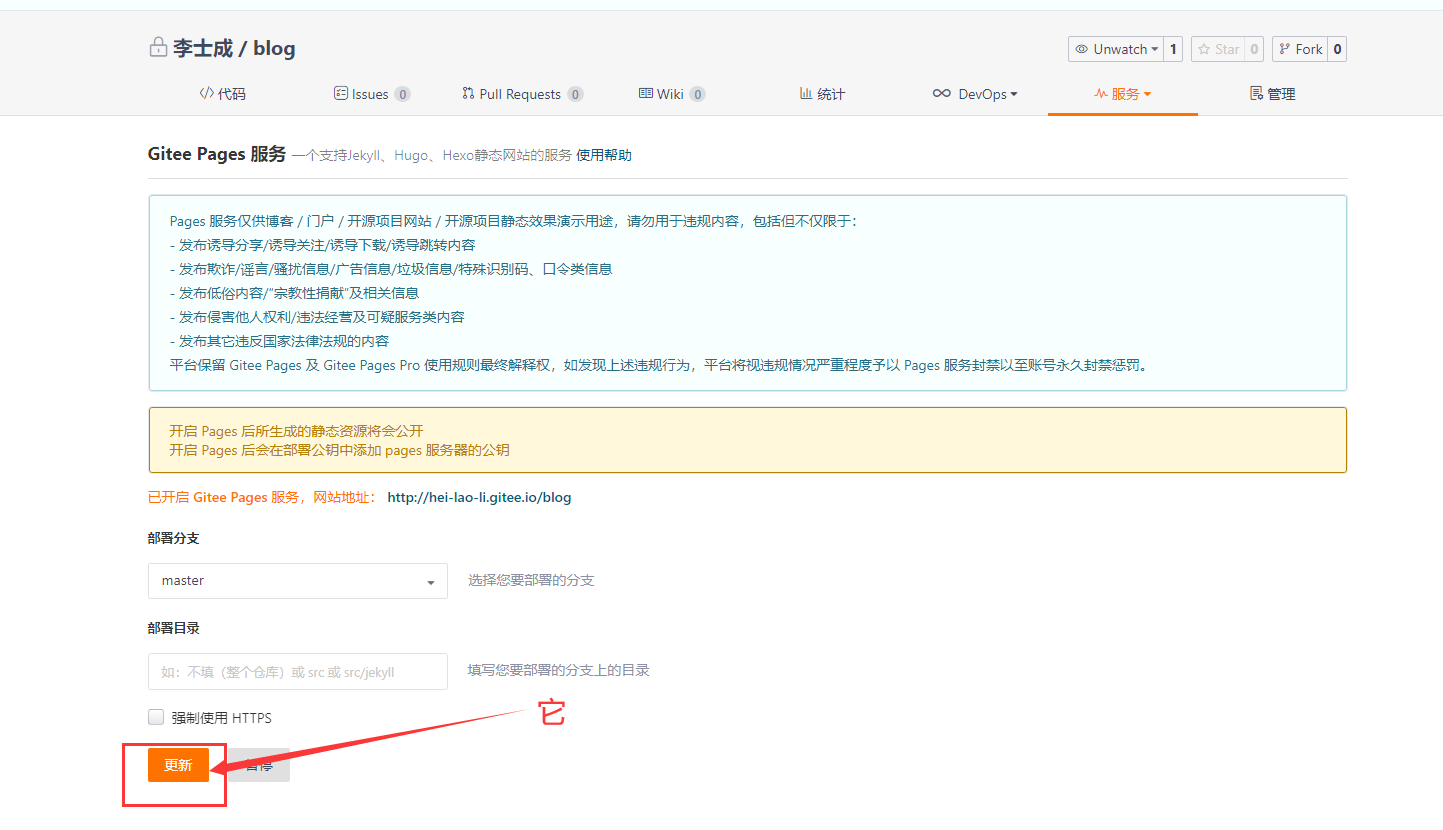Click the Gitee Pages 服务 heading
The image size is (1443, 830).
[217, 154]
